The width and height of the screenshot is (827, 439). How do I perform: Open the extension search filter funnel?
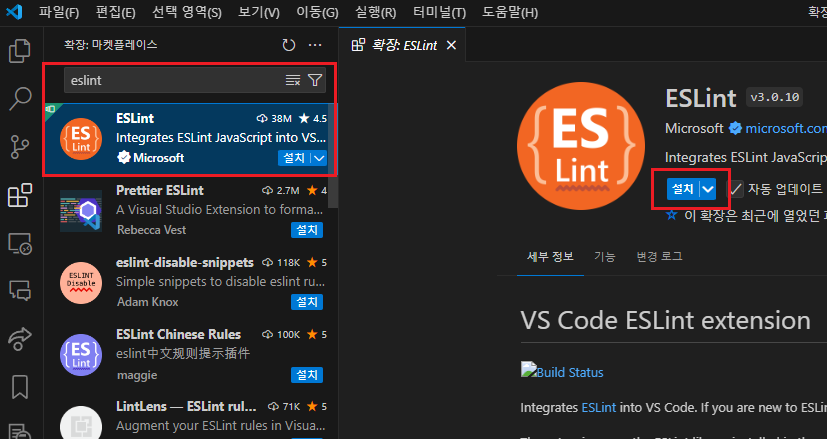pos(315,80)
